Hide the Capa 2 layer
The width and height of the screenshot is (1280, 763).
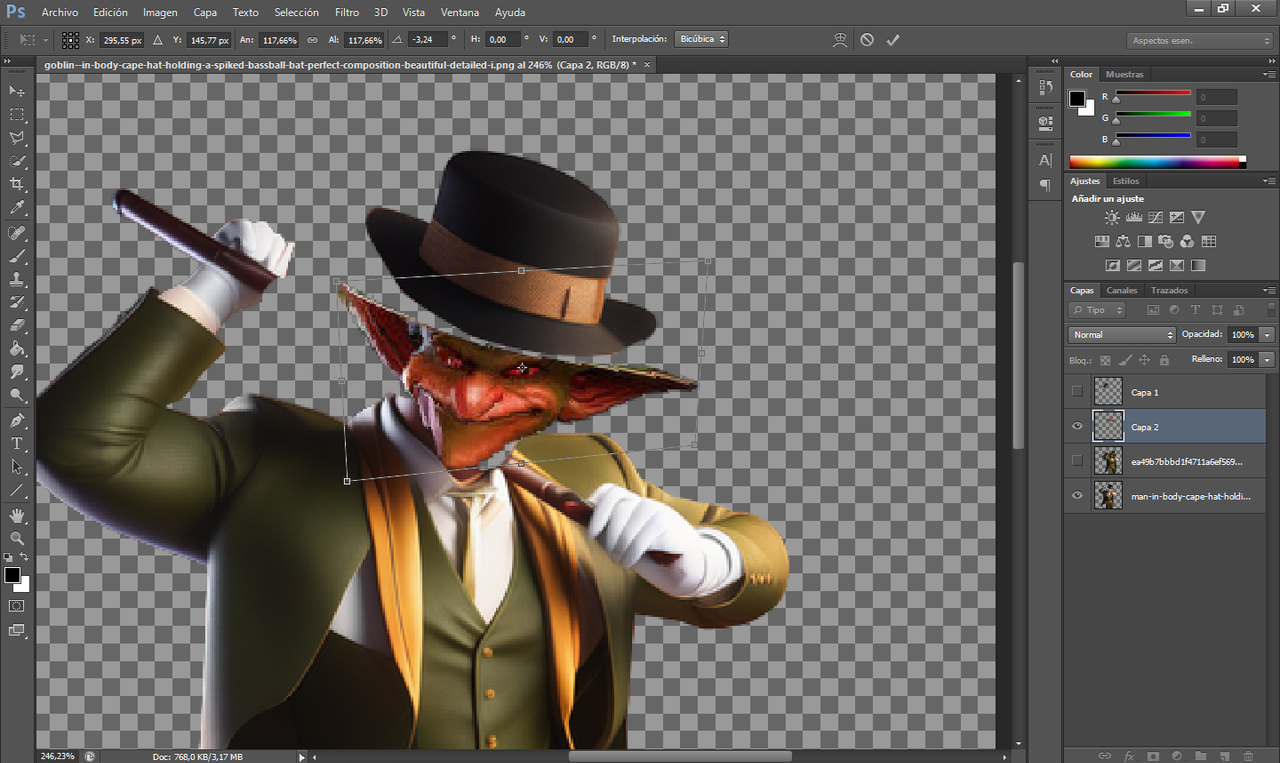tap(1077, 427)
